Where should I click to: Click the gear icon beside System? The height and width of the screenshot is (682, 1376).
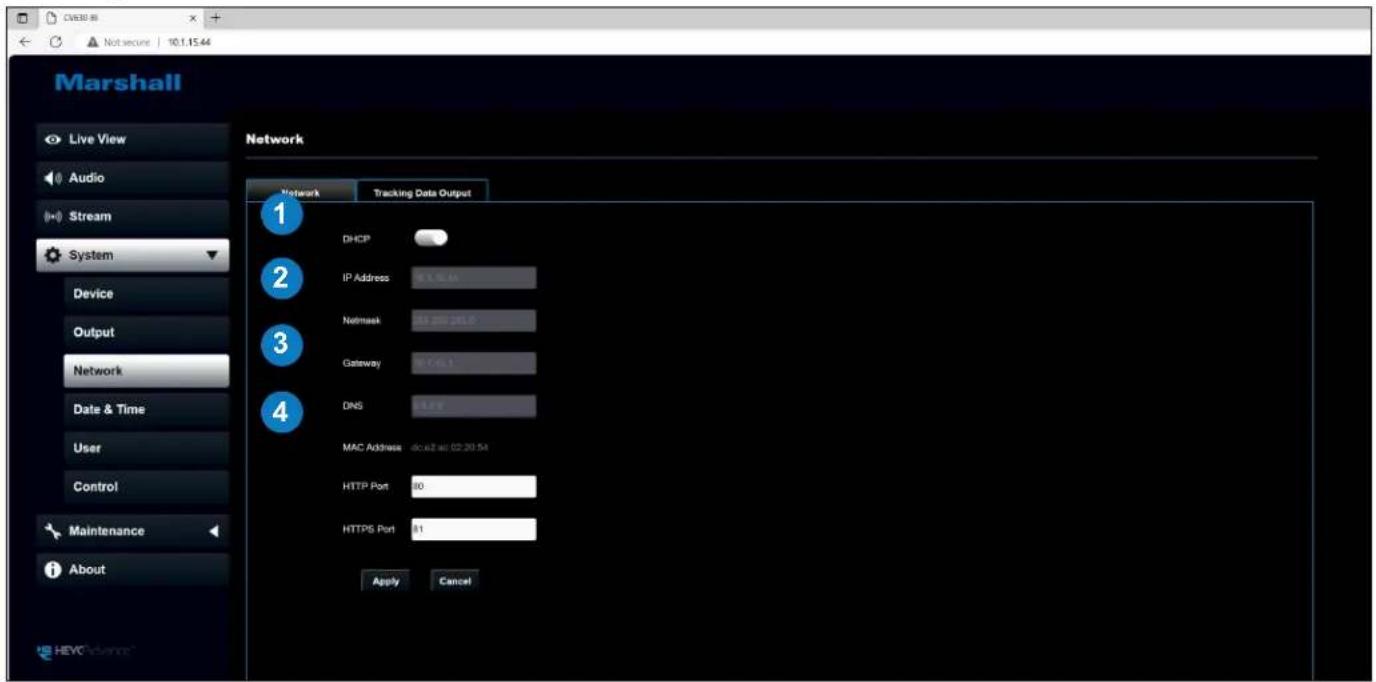[x=52, y=255]
